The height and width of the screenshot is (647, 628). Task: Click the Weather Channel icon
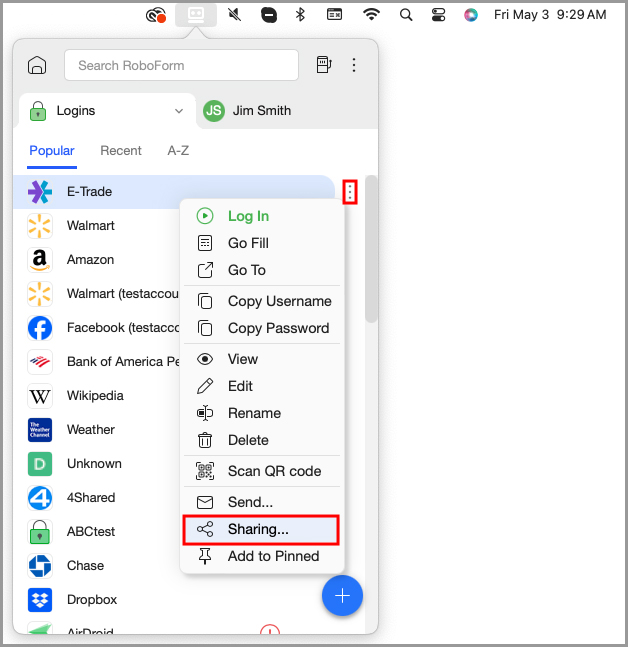40,430
